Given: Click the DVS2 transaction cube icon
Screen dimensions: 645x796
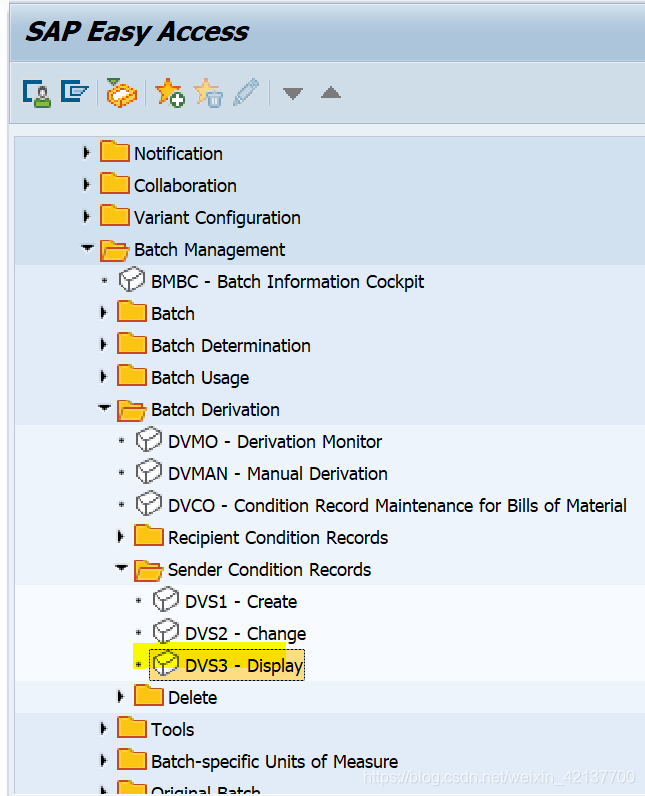Looking at the screenshot, I should click(166, 632).
